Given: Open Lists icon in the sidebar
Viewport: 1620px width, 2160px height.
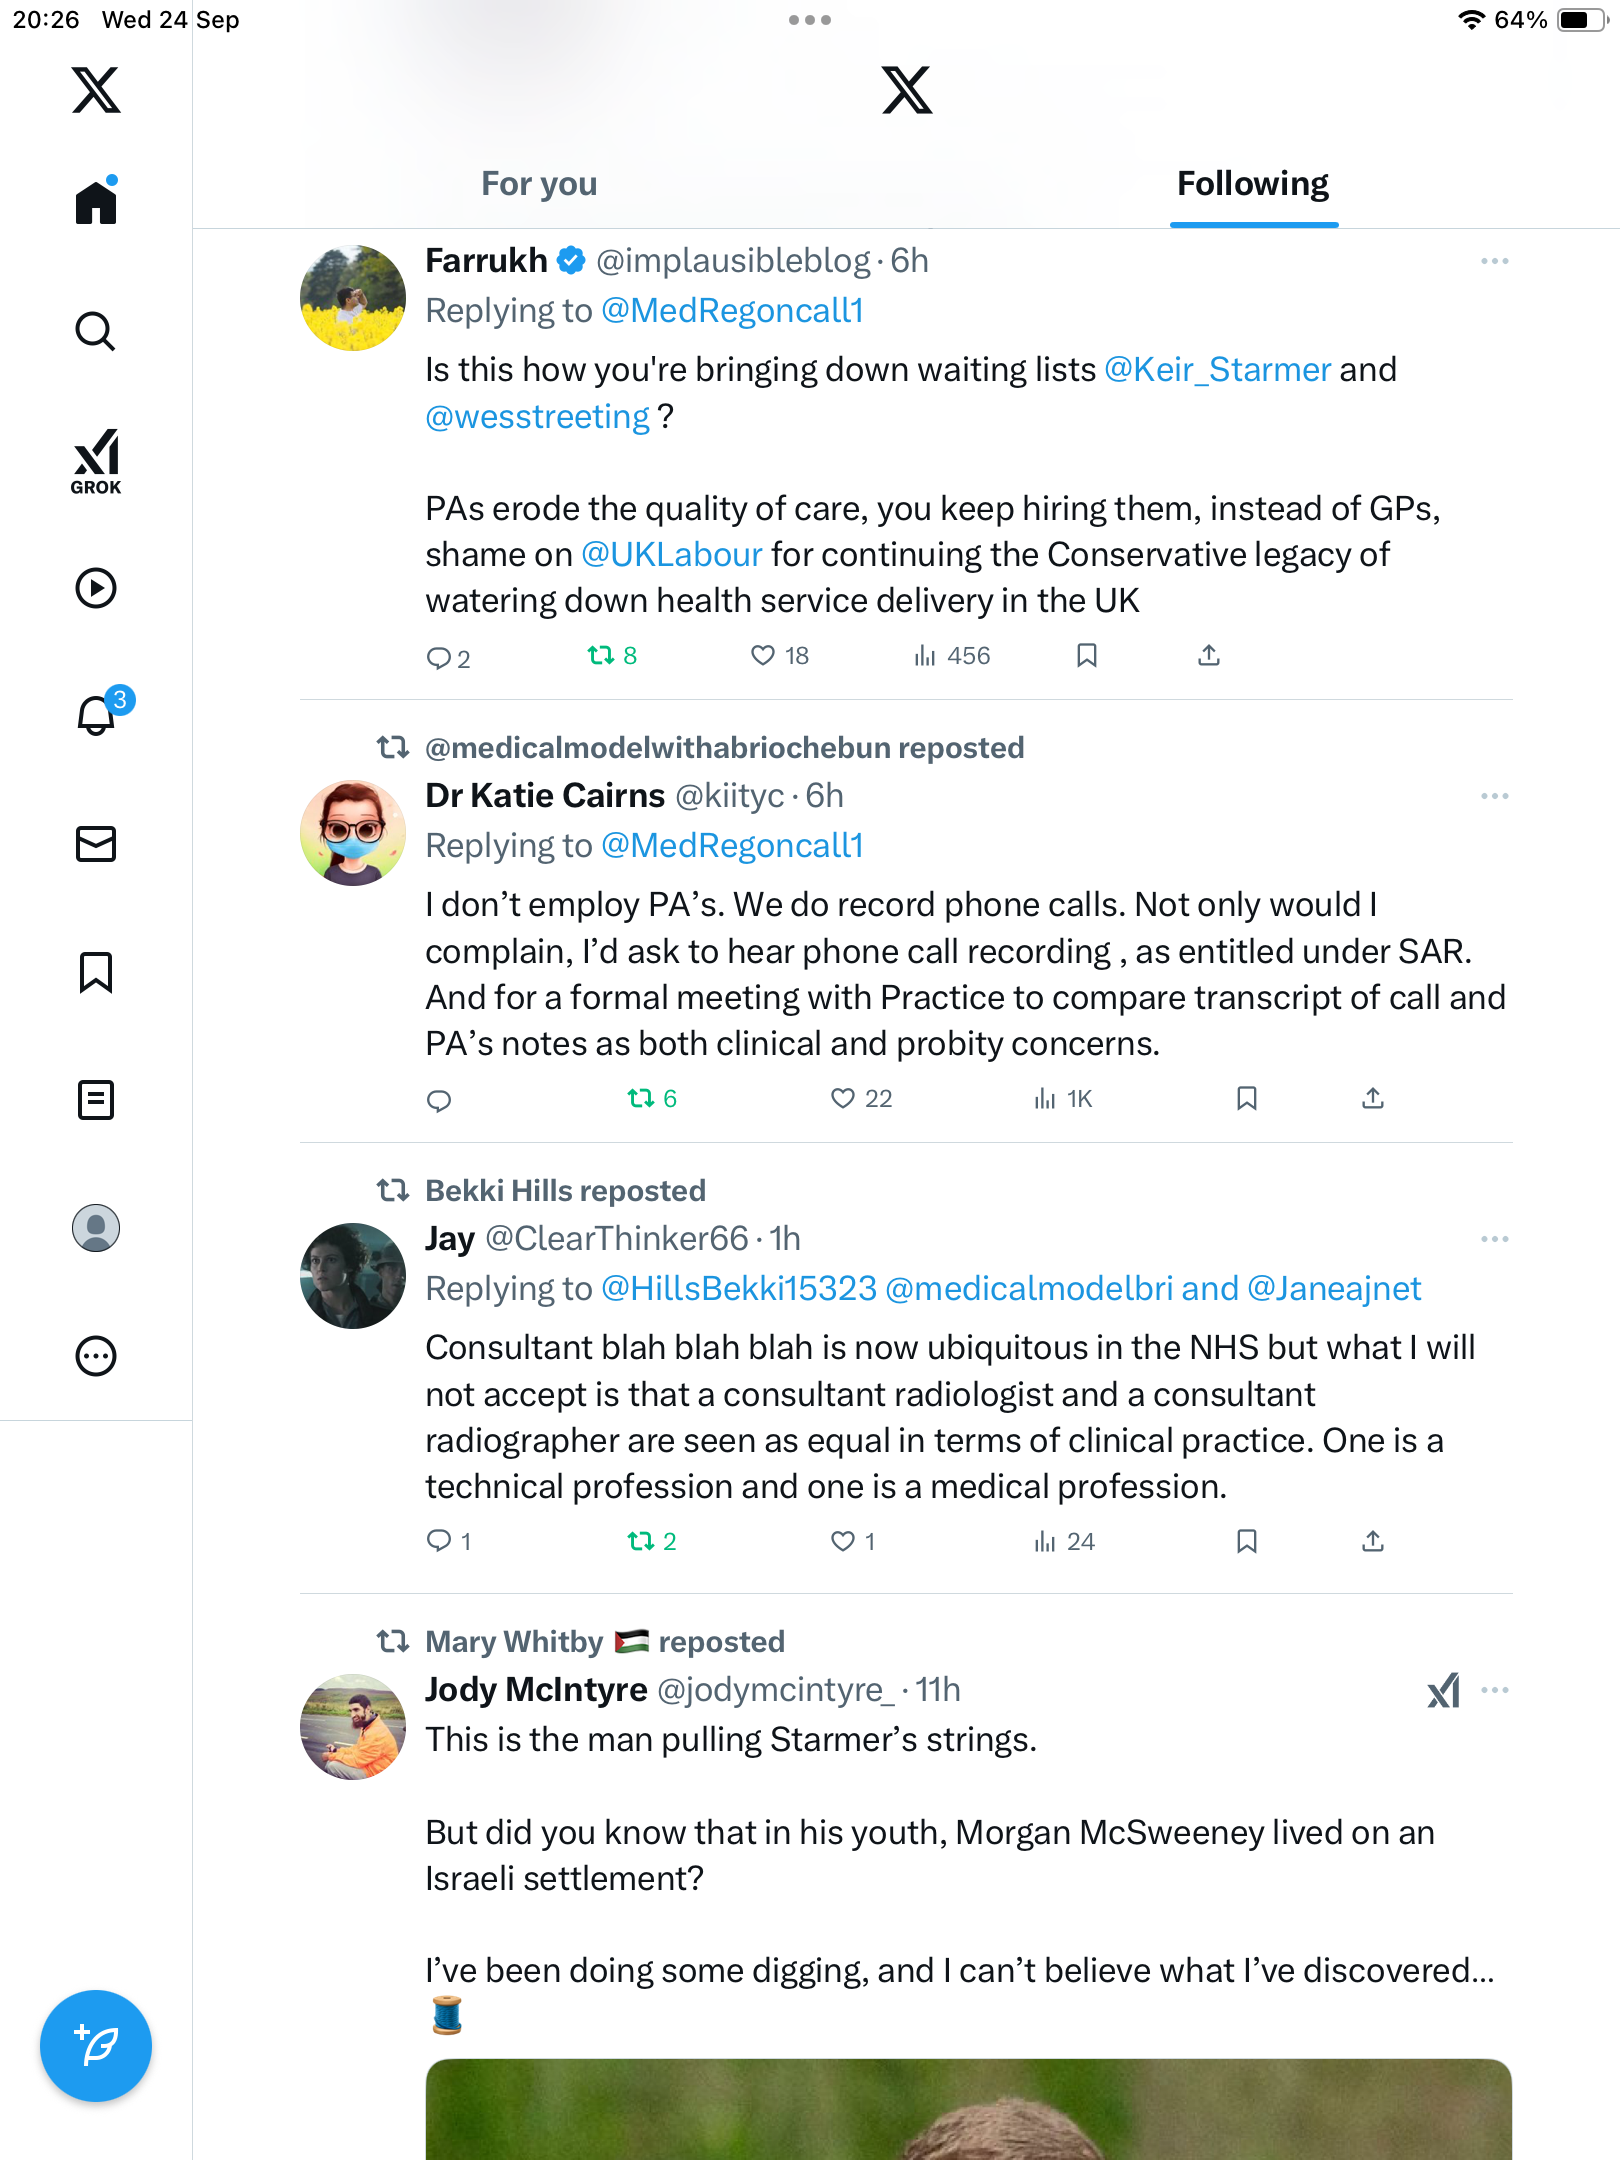Looking at the screenshot, I should [96, 1100].
